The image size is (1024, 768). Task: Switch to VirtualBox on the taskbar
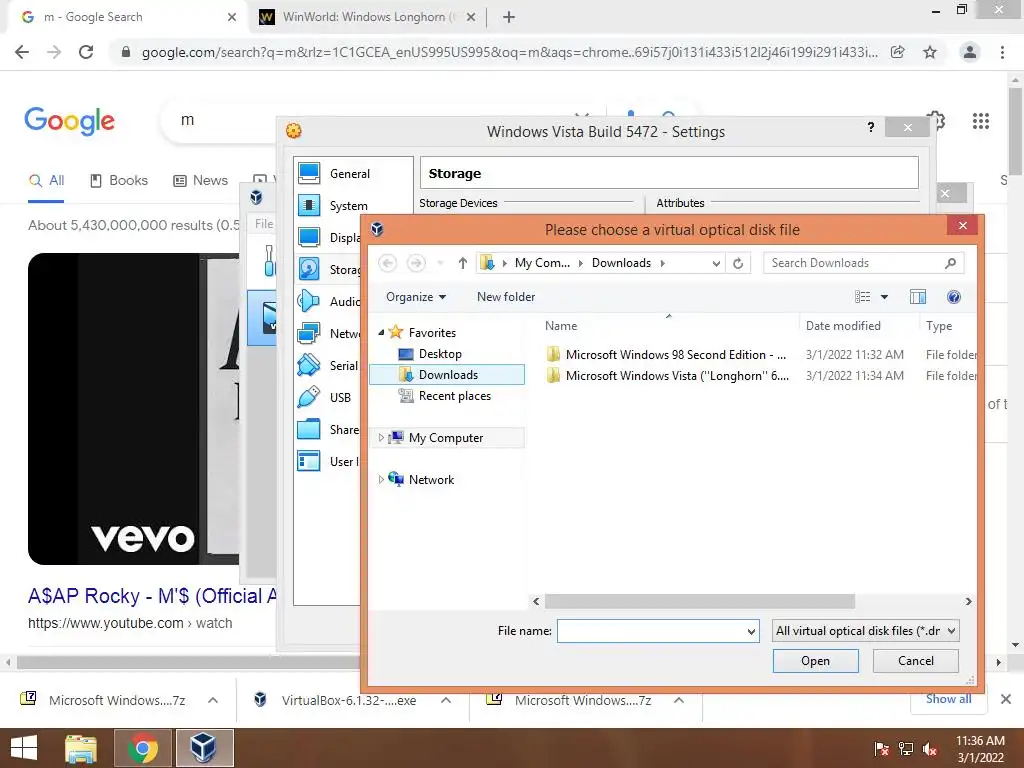click(x=204, y=748)
